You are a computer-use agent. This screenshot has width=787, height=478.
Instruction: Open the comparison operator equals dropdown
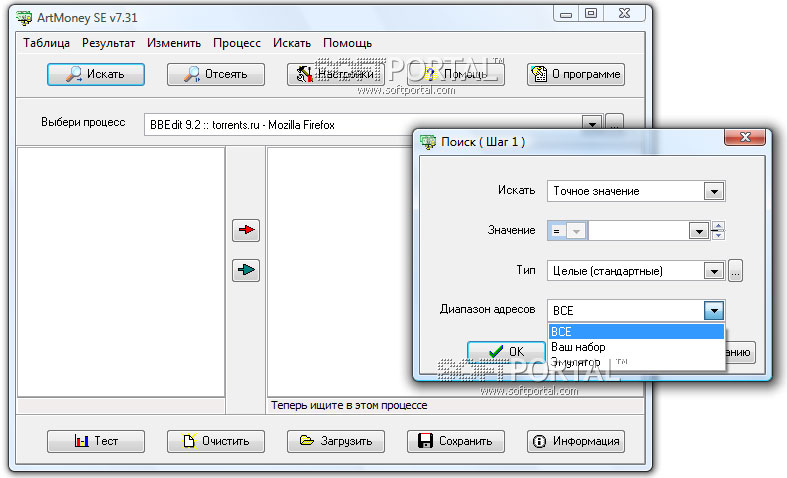tap(577, 231)
